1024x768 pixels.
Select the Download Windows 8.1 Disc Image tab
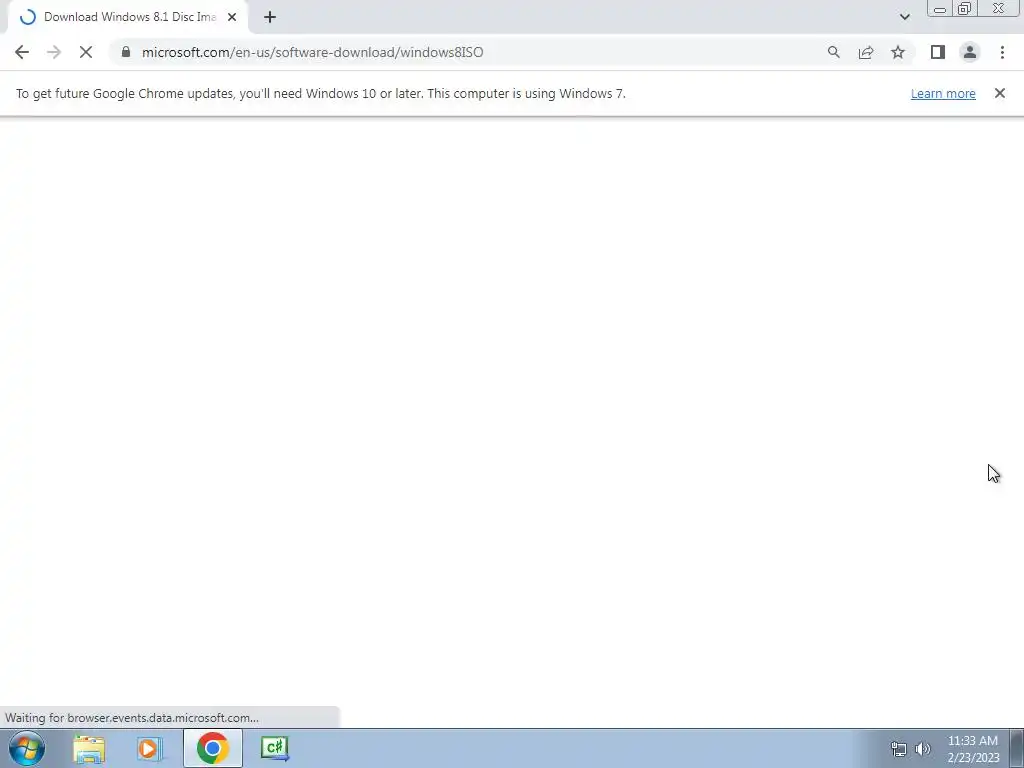click(127, 17)
